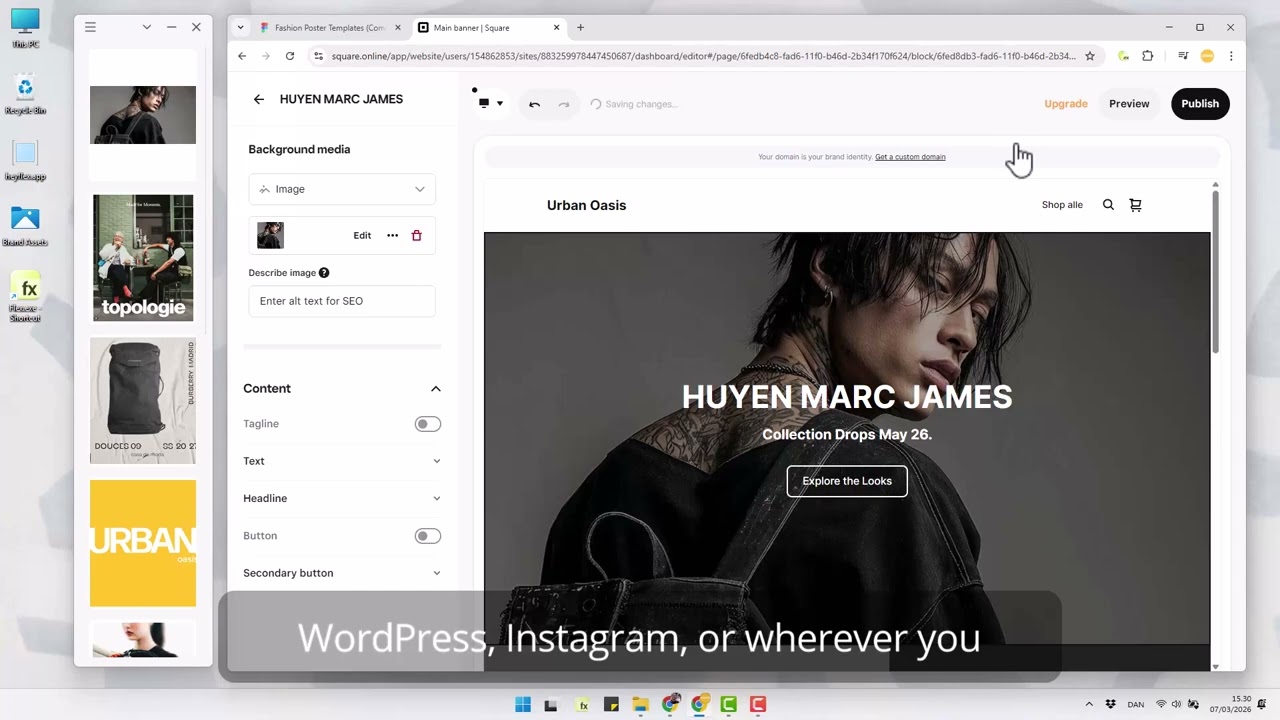1280x720 pixels.
Task: Click the Explore the Looks banner button
Action: pyautogui.click(x=847, y=481)
